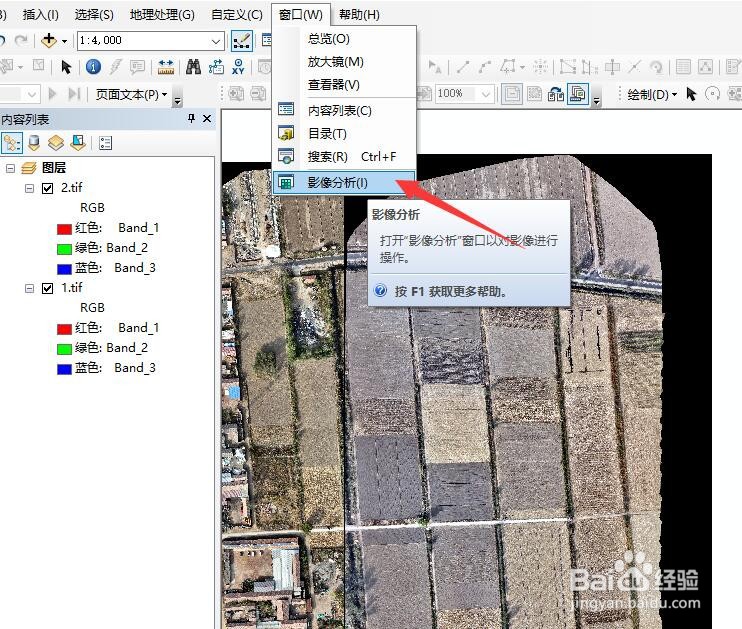Image resolution: width=742 pixels, height=629 pixels.
Task: Click the Focus Data Frame icon
Action: tap(534, 94)
